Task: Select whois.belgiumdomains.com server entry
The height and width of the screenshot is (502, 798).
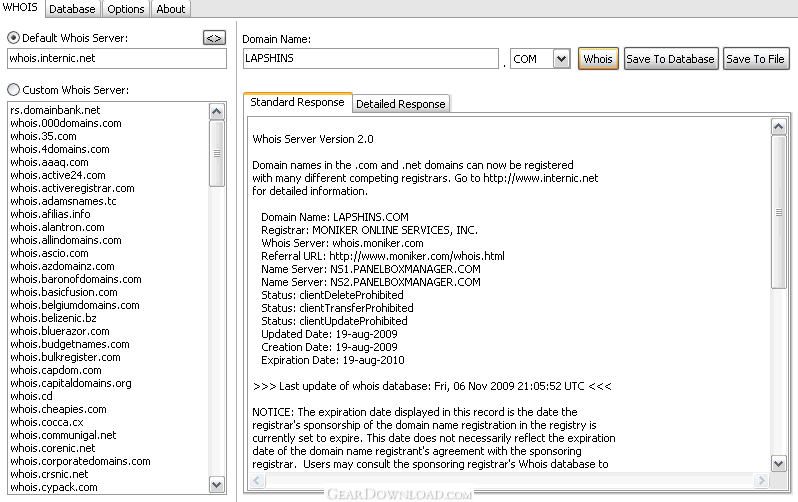Action: 75,305
